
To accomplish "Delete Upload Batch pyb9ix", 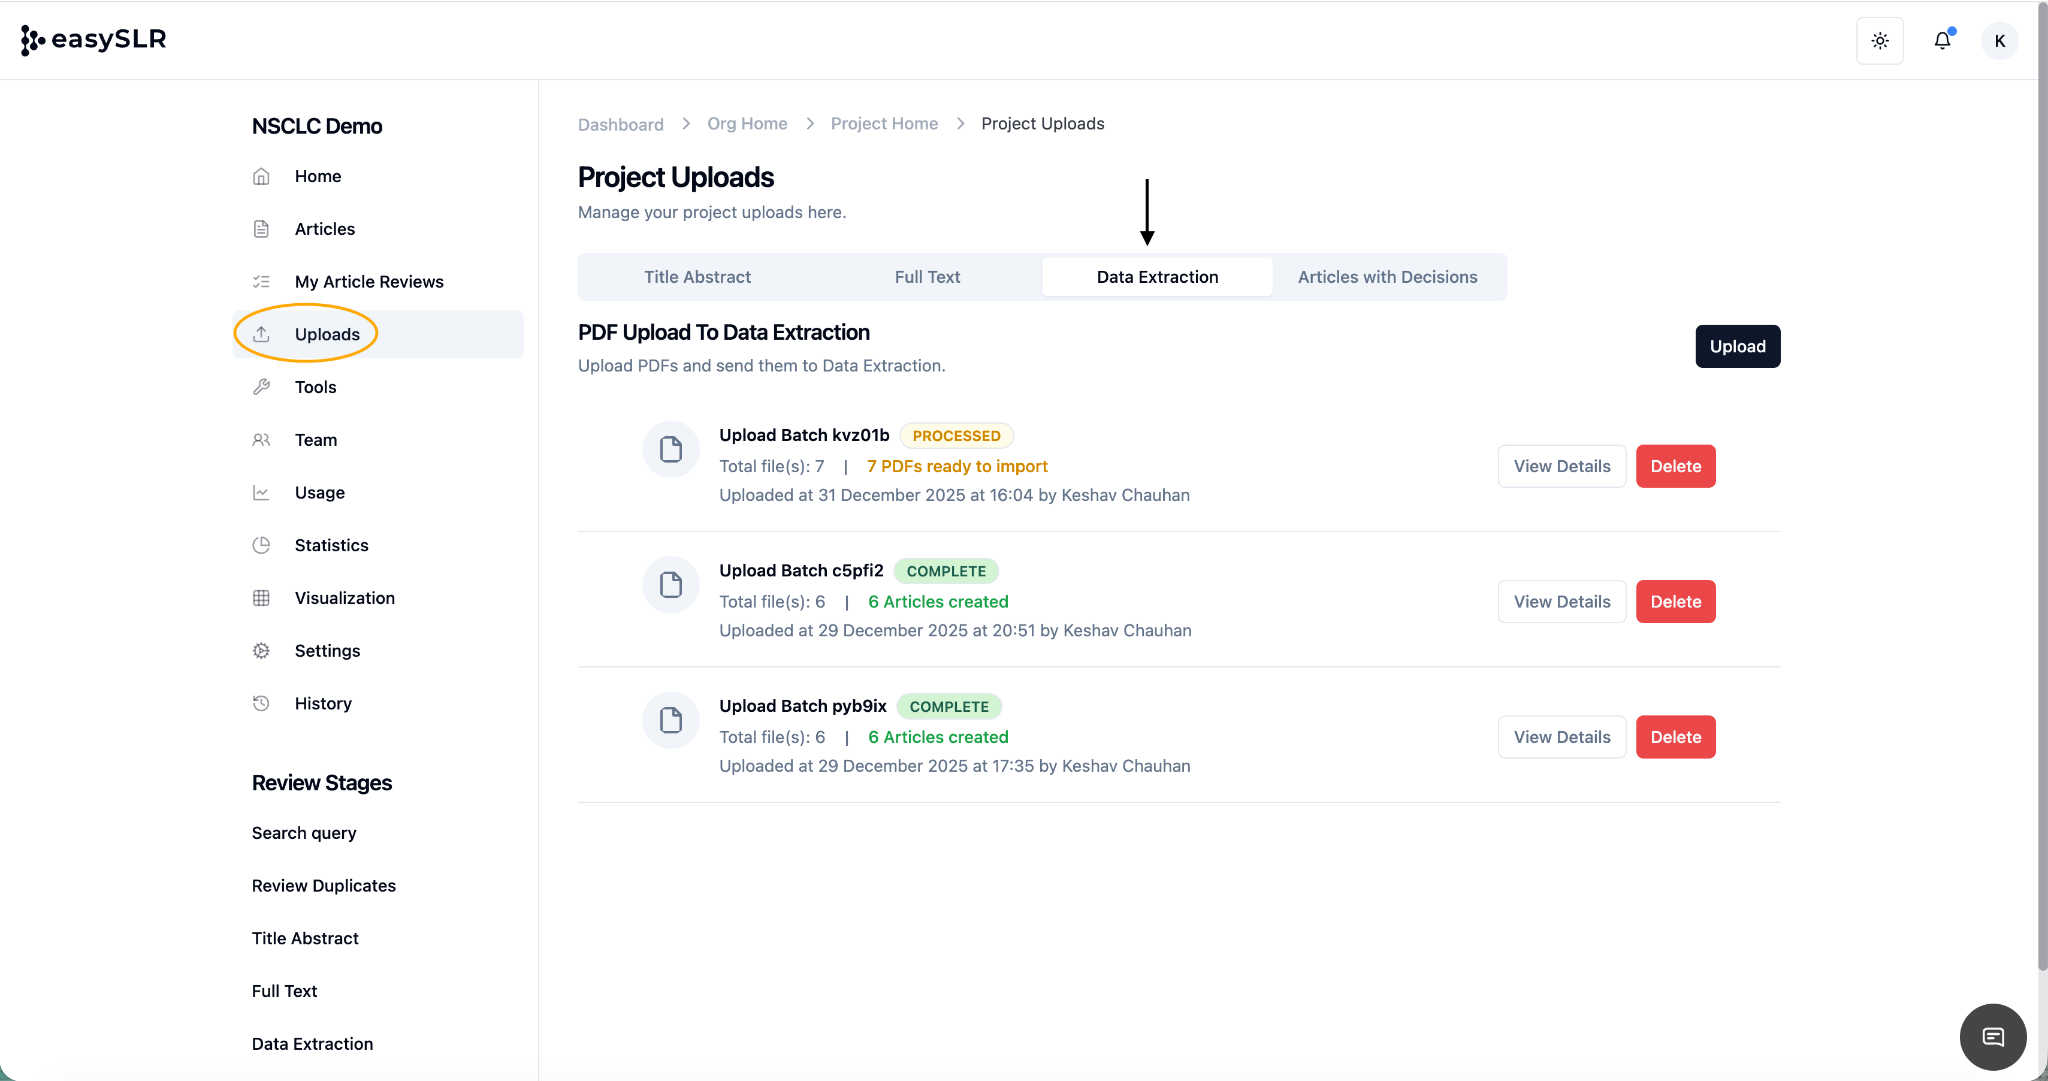I will tap(1675, 737).
